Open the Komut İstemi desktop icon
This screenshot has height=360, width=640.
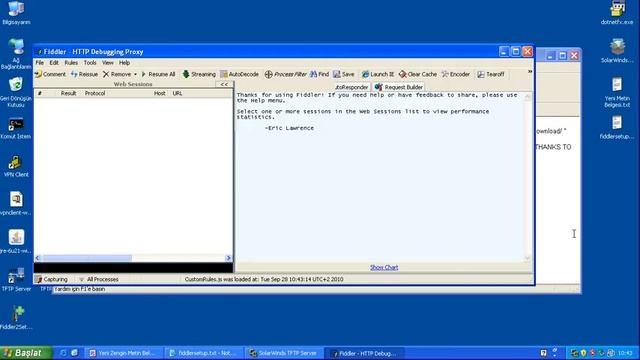point(16,129)
